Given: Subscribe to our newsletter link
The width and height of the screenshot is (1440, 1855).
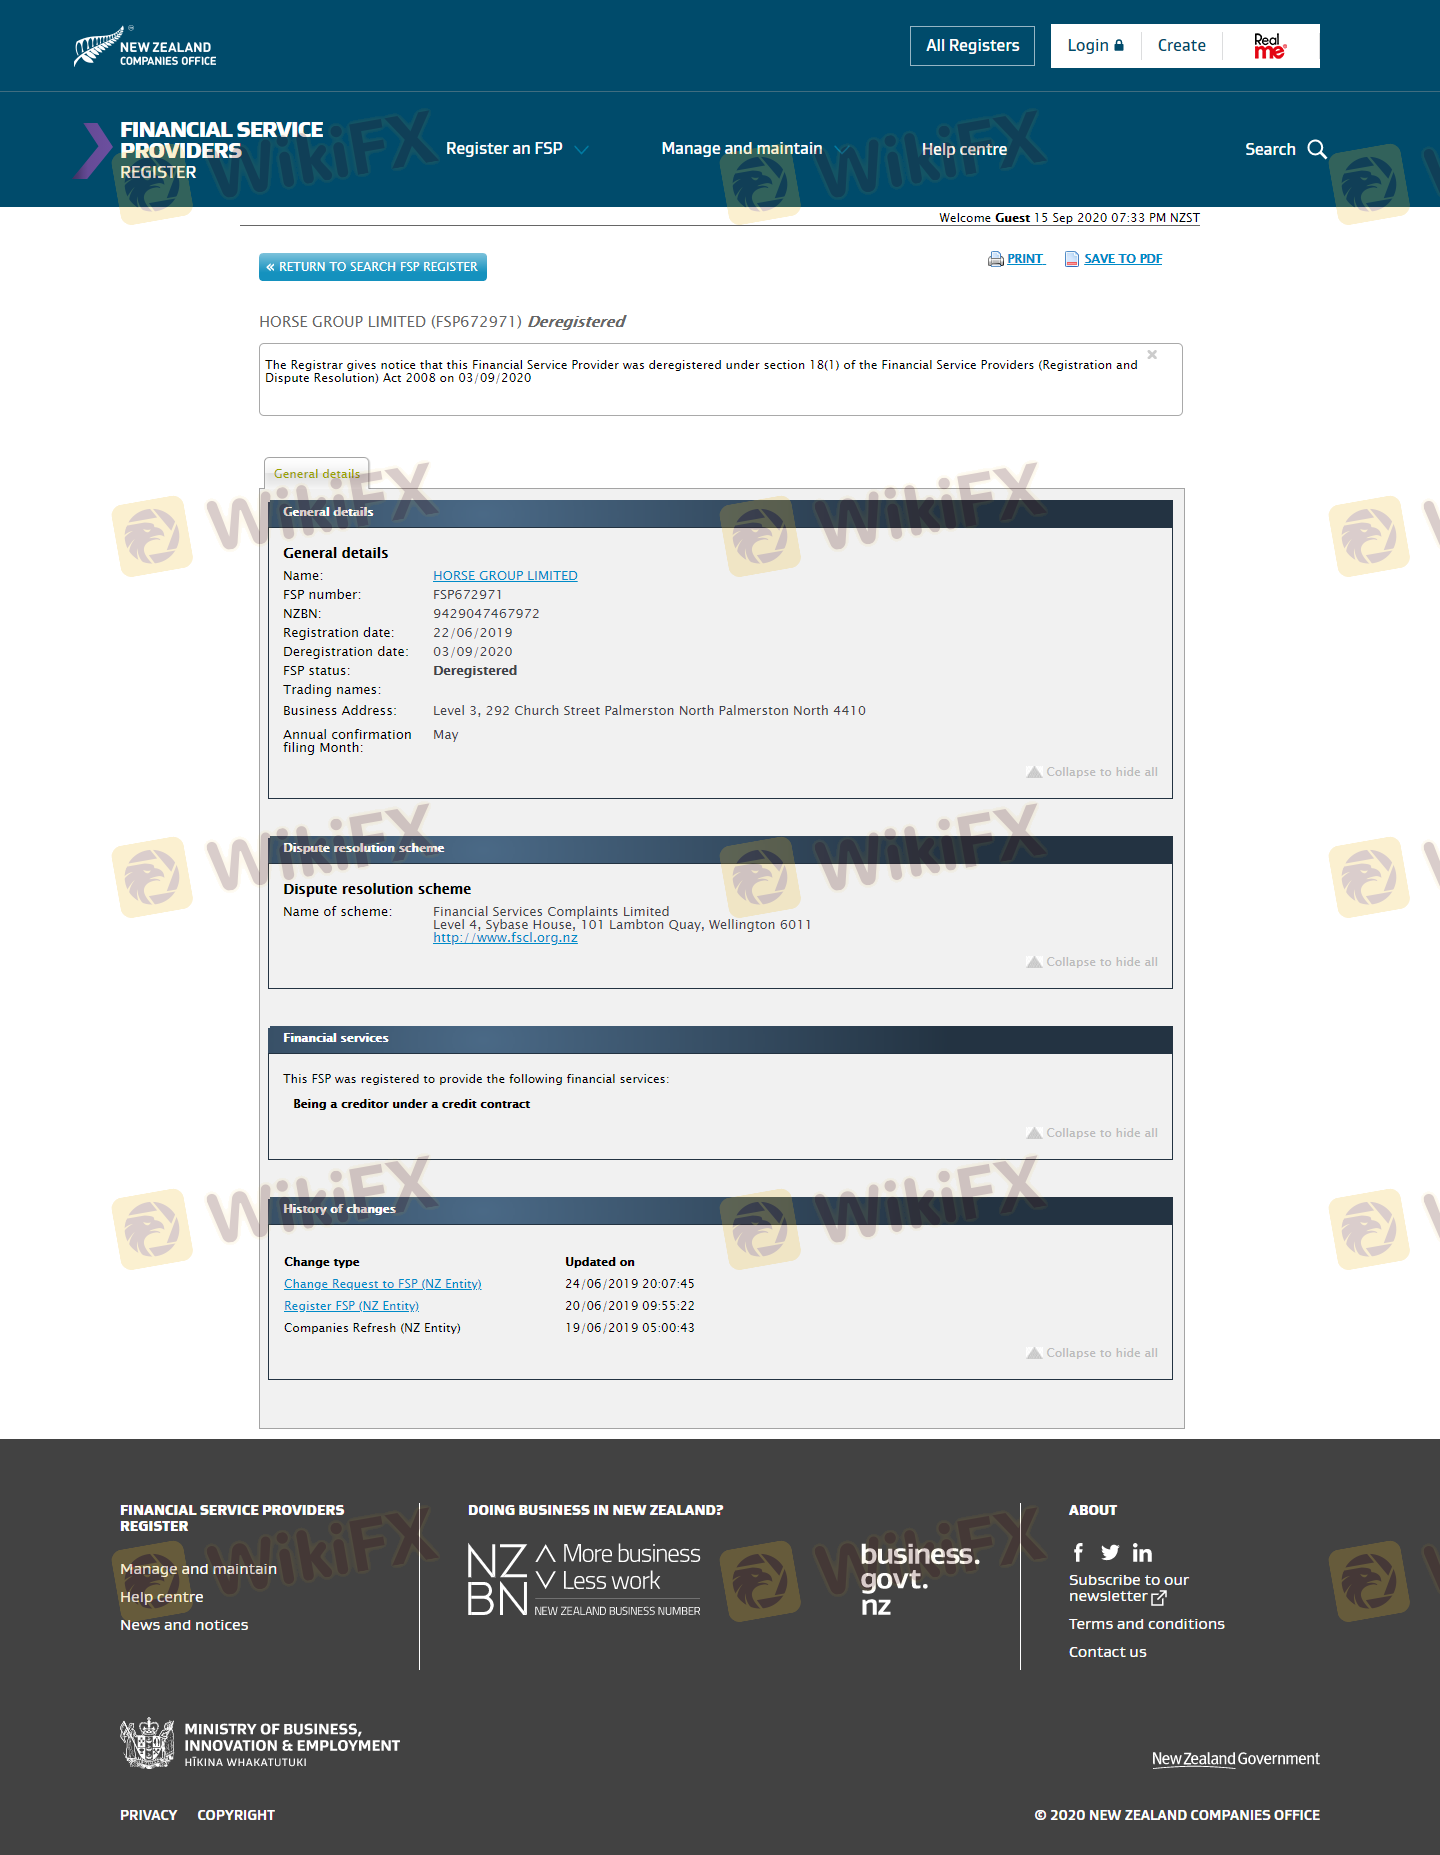Looking at the screenshot, I should (x=1128, y=1588).
